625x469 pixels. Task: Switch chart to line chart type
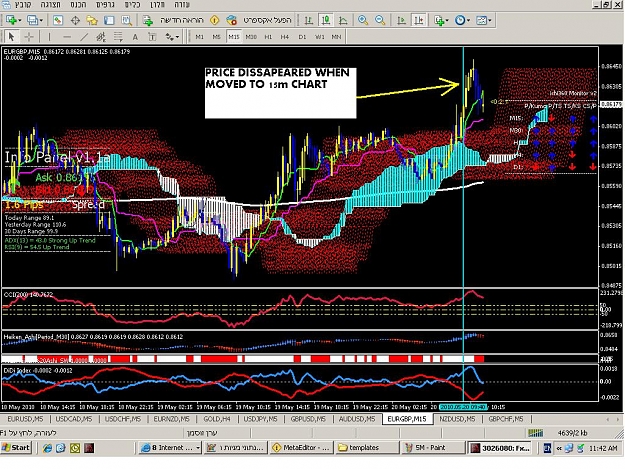coord(343,20)
